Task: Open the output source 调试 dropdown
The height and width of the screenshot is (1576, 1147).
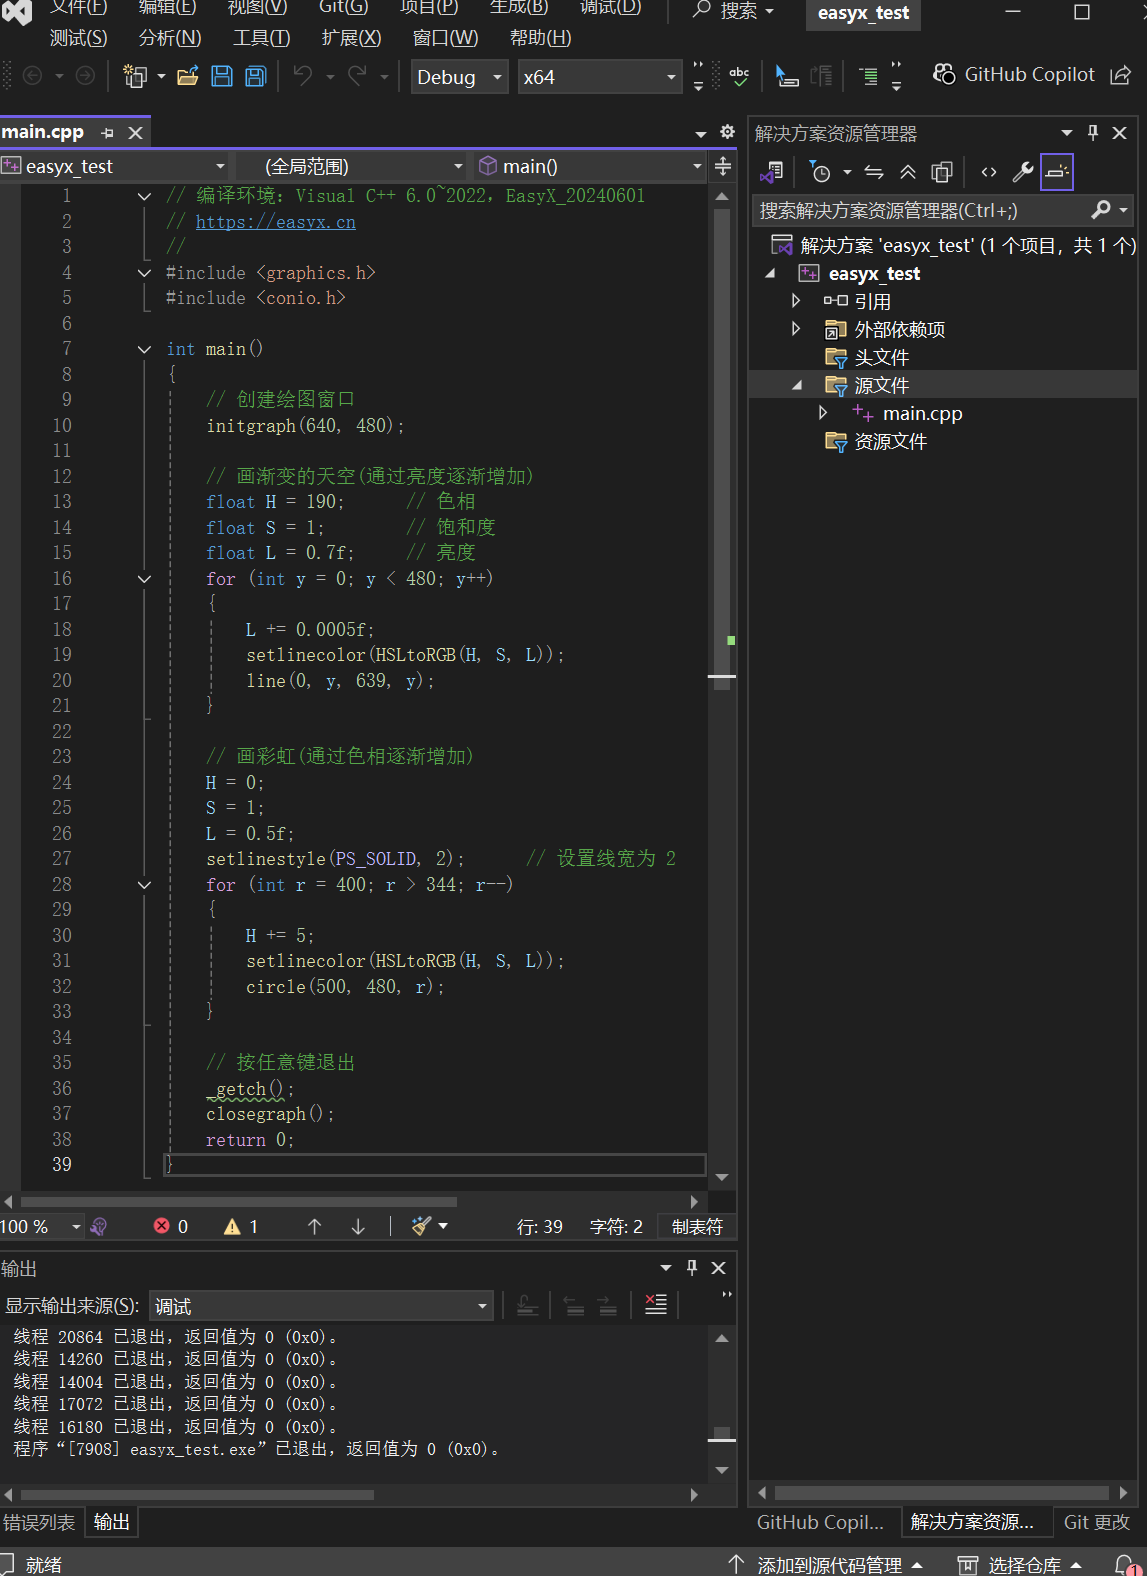Action: coord(322,1306)
